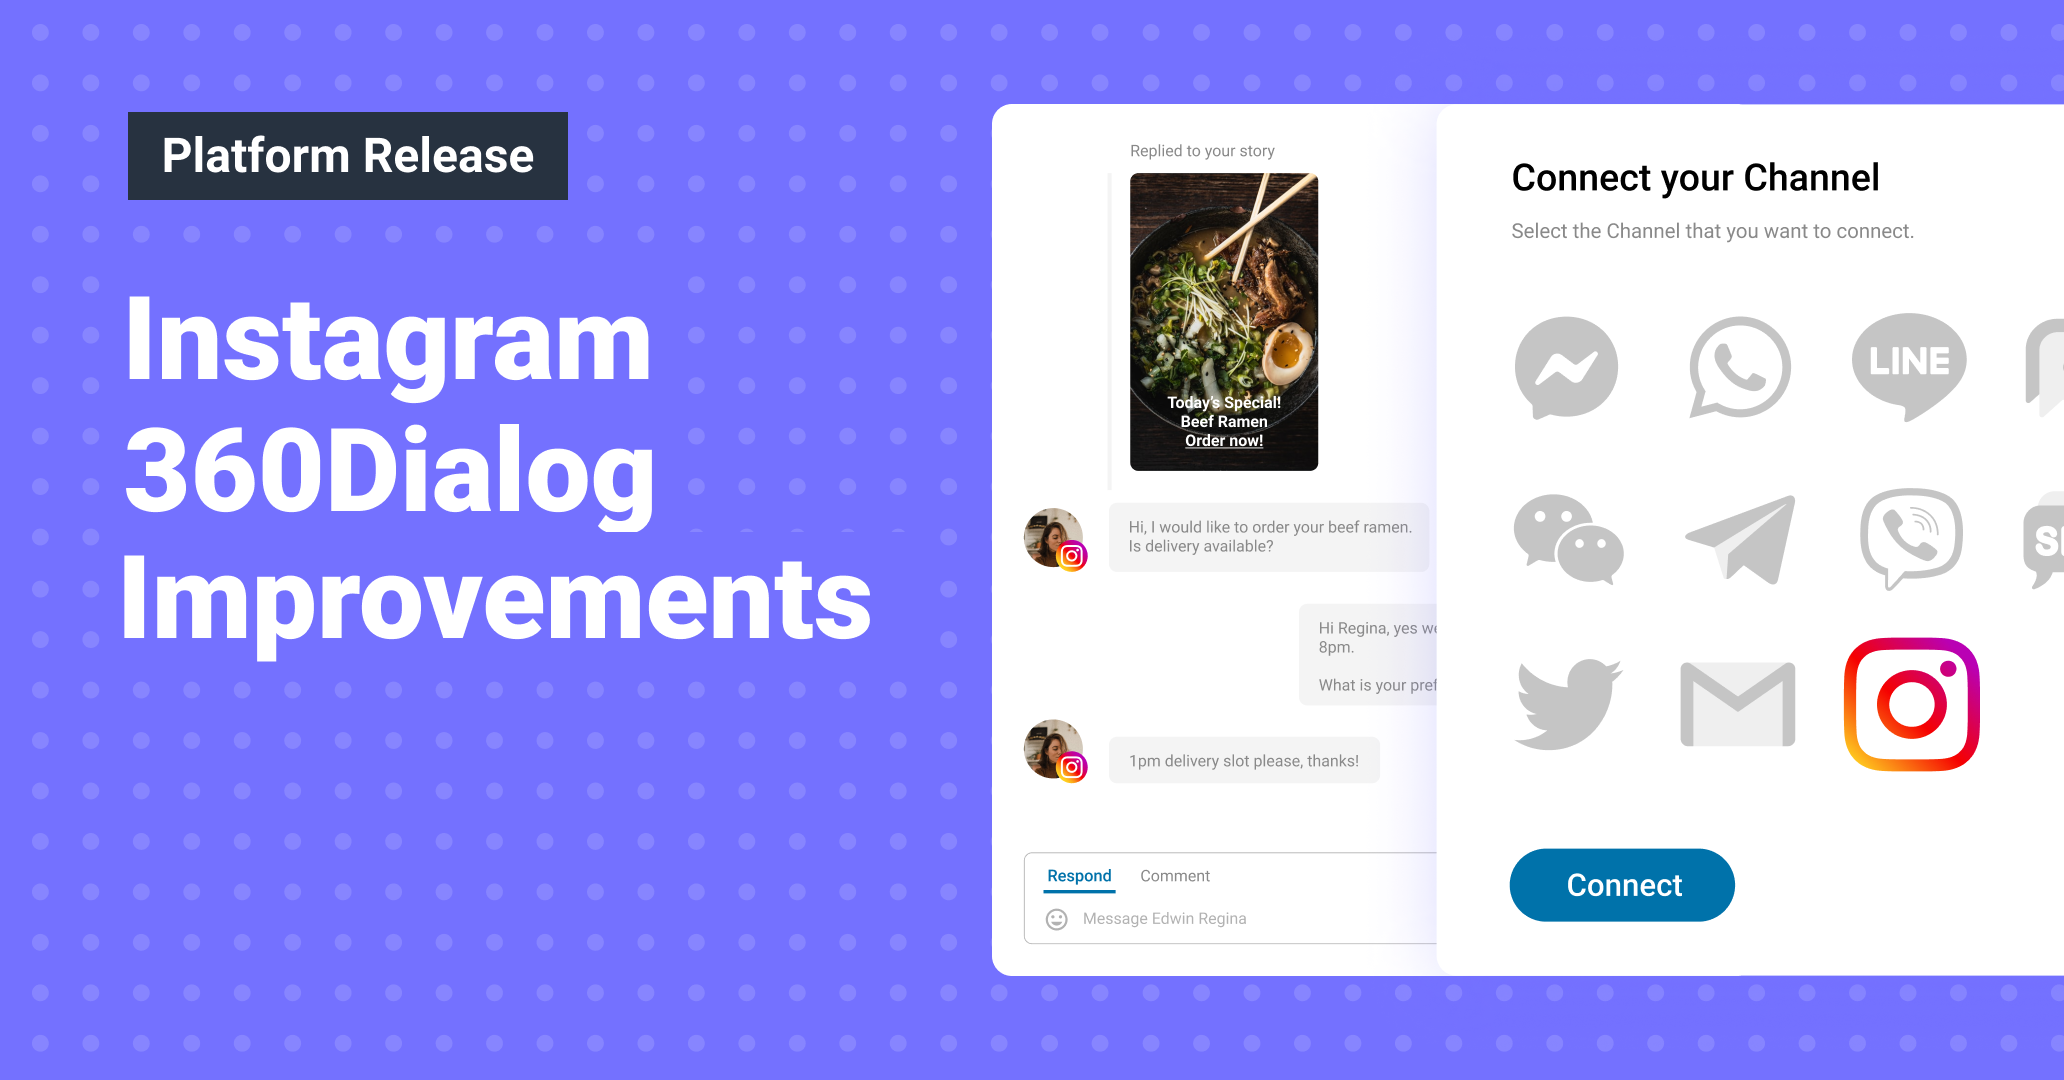Screen dimensions: 2064x1080
Task: Select the Messenger channel icon
Action: click(1567, 366)
